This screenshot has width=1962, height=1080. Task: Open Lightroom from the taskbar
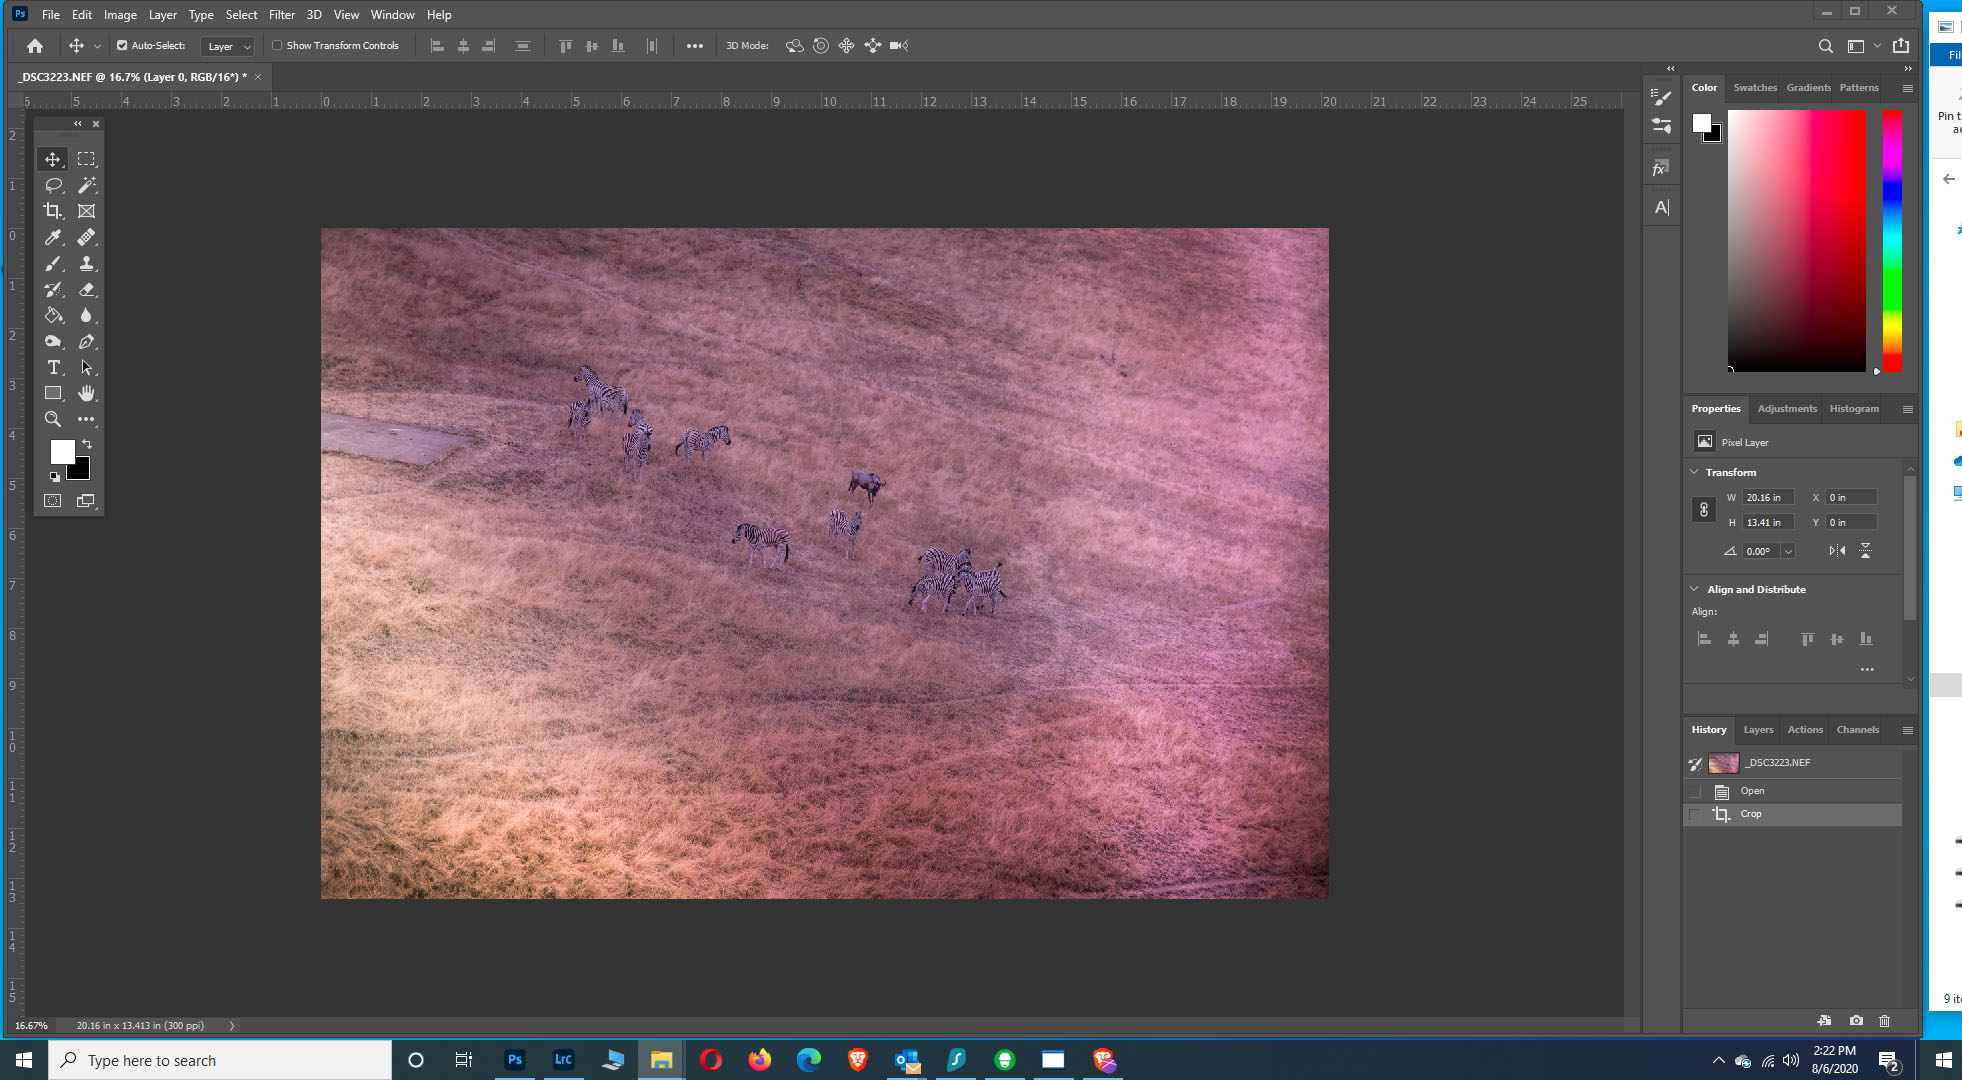tap(563, 1059)
